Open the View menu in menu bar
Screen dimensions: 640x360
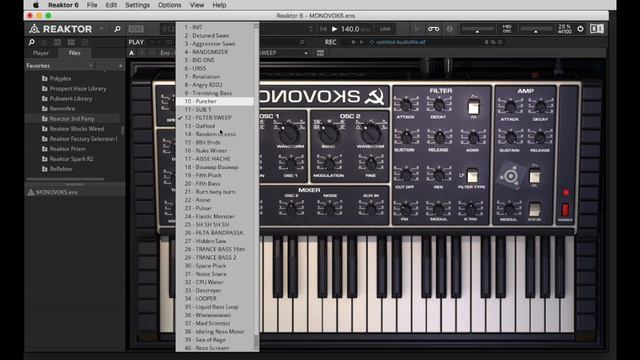[197, 5]
